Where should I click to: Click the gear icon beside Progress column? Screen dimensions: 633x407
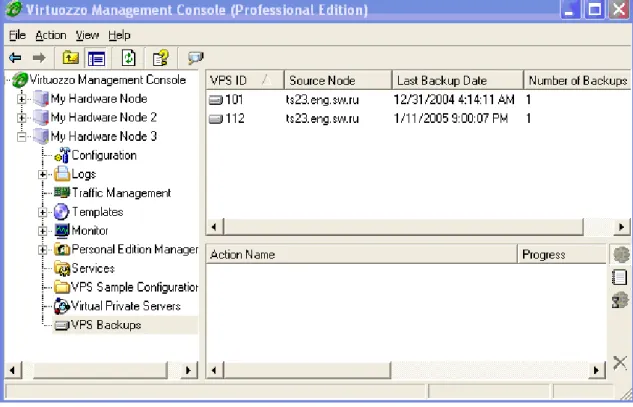(621, 255)
